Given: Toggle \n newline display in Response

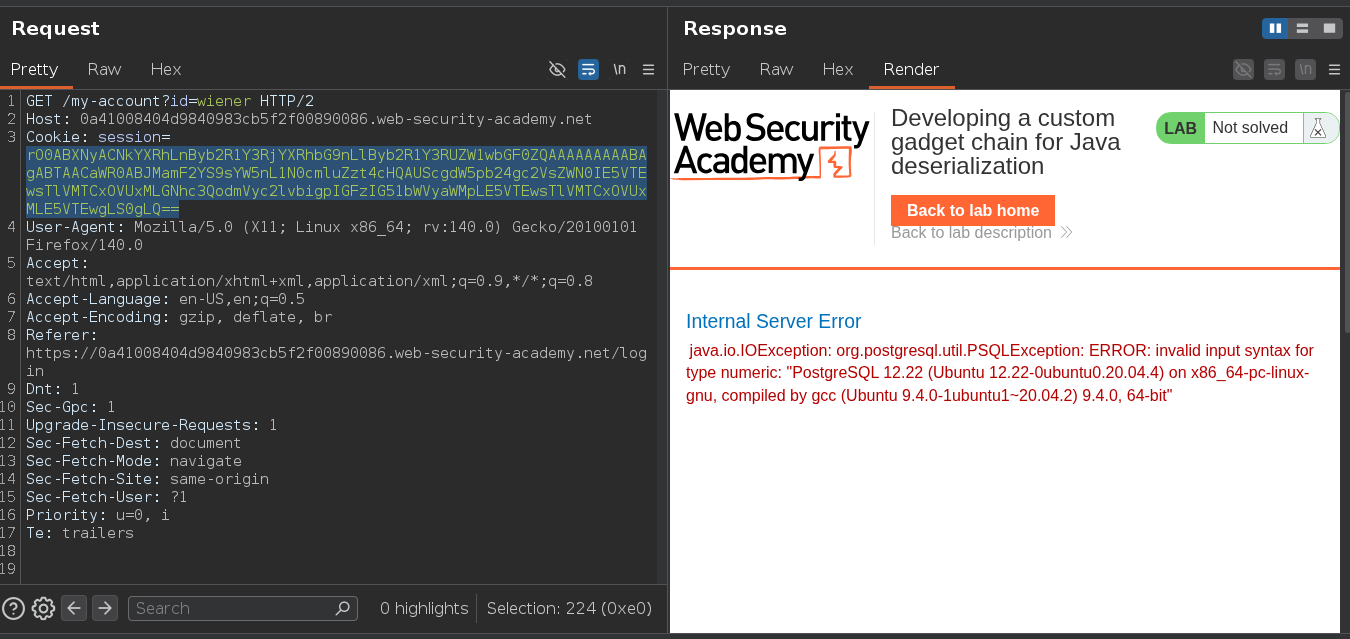Looking at the screenshot, I should coord(1305,69).
